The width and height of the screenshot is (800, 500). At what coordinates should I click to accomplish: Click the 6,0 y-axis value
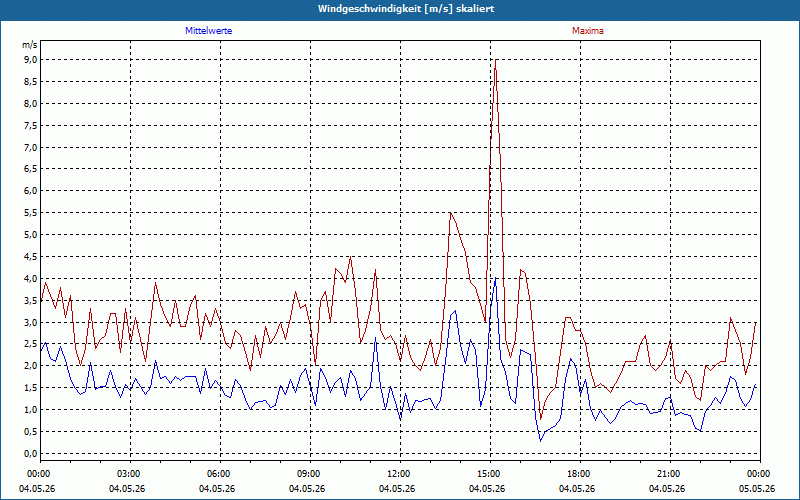tap(31, 191)
